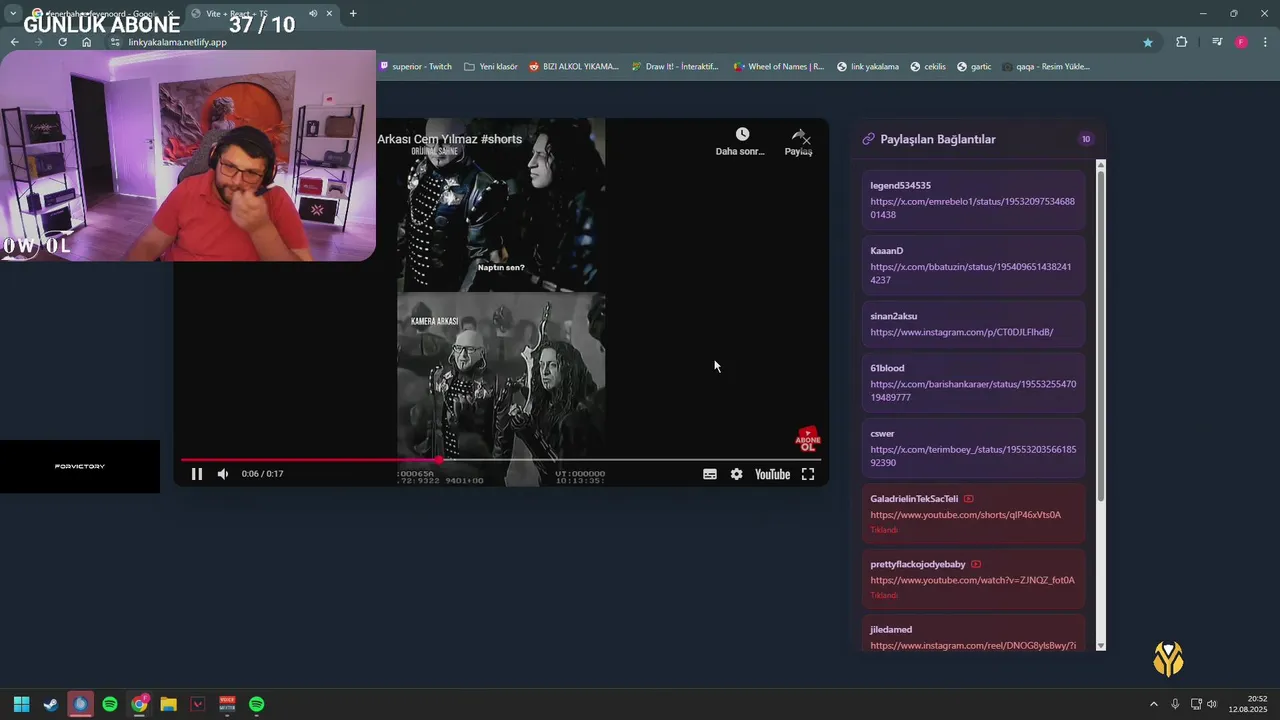Open the Chrome extensions puzzle icon
The image size is (1280, 720).
1182,42
